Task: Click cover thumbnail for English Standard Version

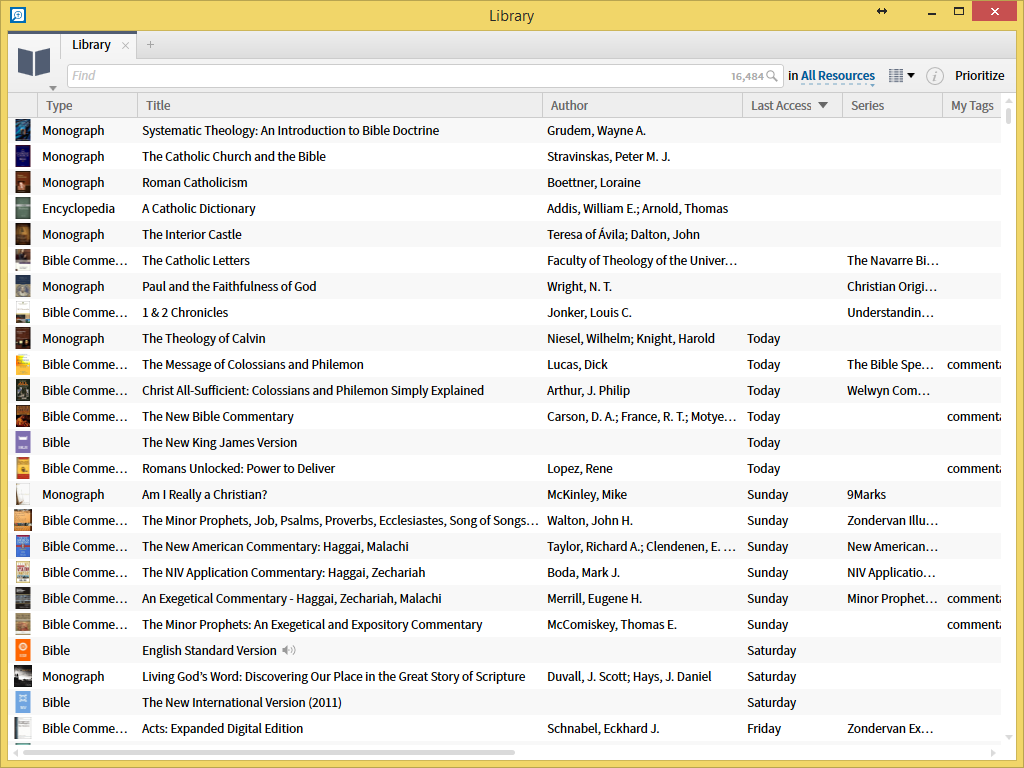Action: [x=23, y=650]
